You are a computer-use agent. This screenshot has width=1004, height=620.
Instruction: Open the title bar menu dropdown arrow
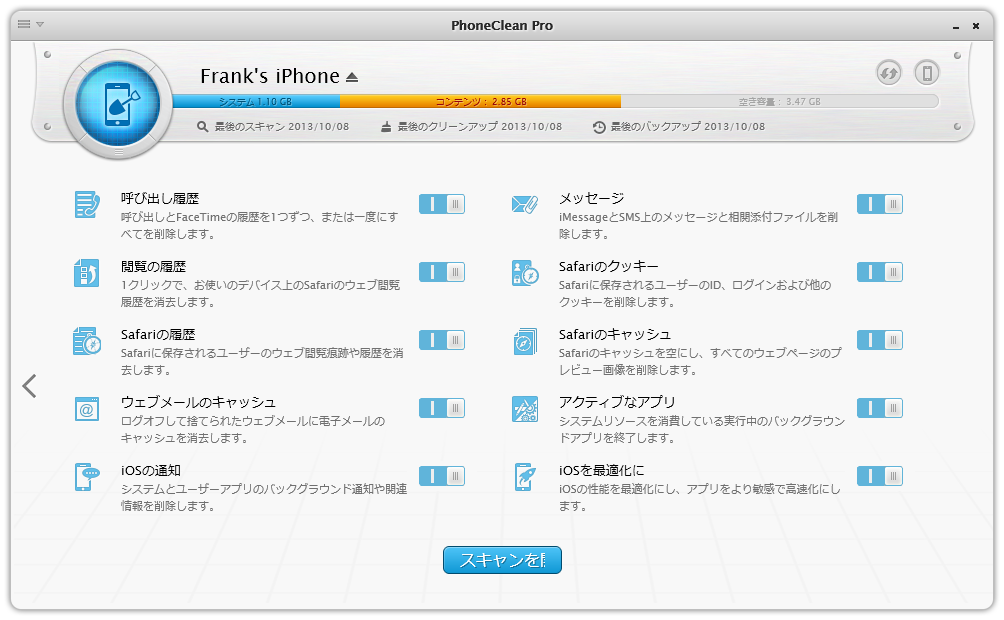tap(40, 24)
